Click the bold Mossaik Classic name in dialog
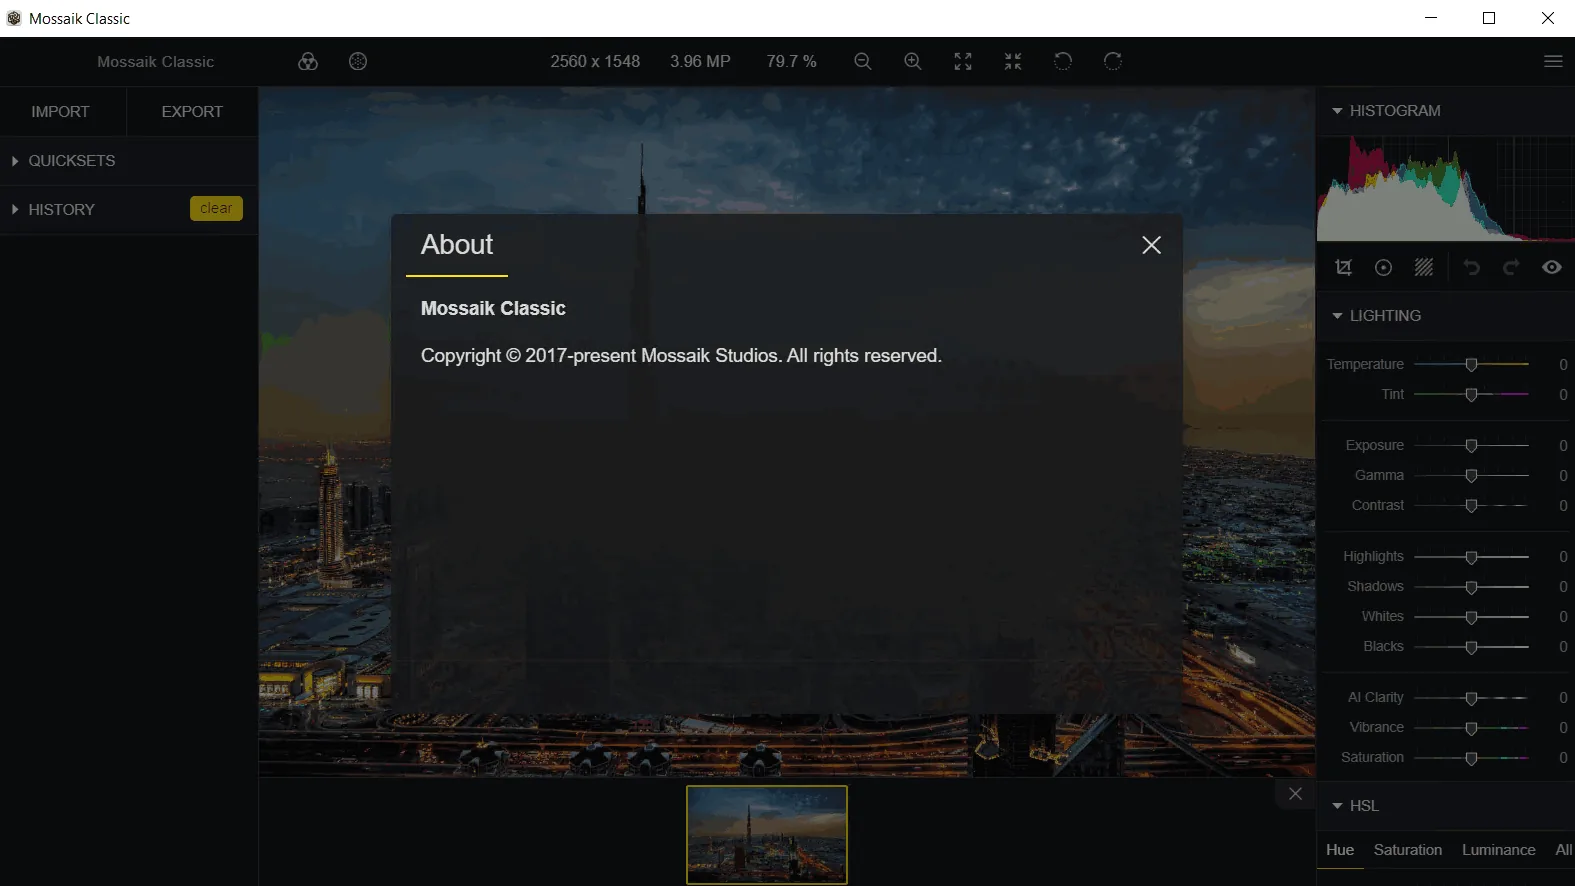The width and height of the screenshot is (1575, 886). click(x=493, y=309)
